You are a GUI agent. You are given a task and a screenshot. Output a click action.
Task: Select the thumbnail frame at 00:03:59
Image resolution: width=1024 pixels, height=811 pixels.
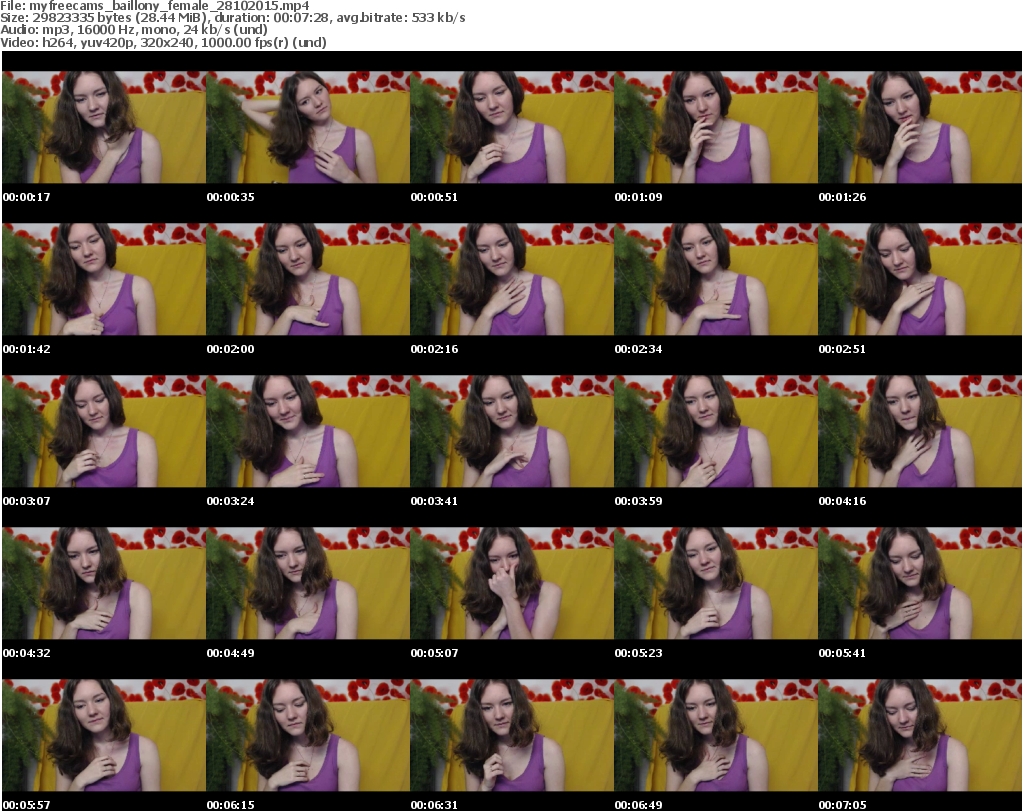pos(716,432)
